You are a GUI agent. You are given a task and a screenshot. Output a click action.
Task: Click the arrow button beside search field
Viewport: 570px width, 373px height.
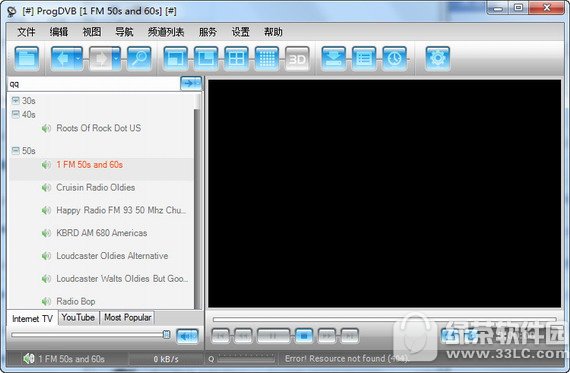(191, 84)
